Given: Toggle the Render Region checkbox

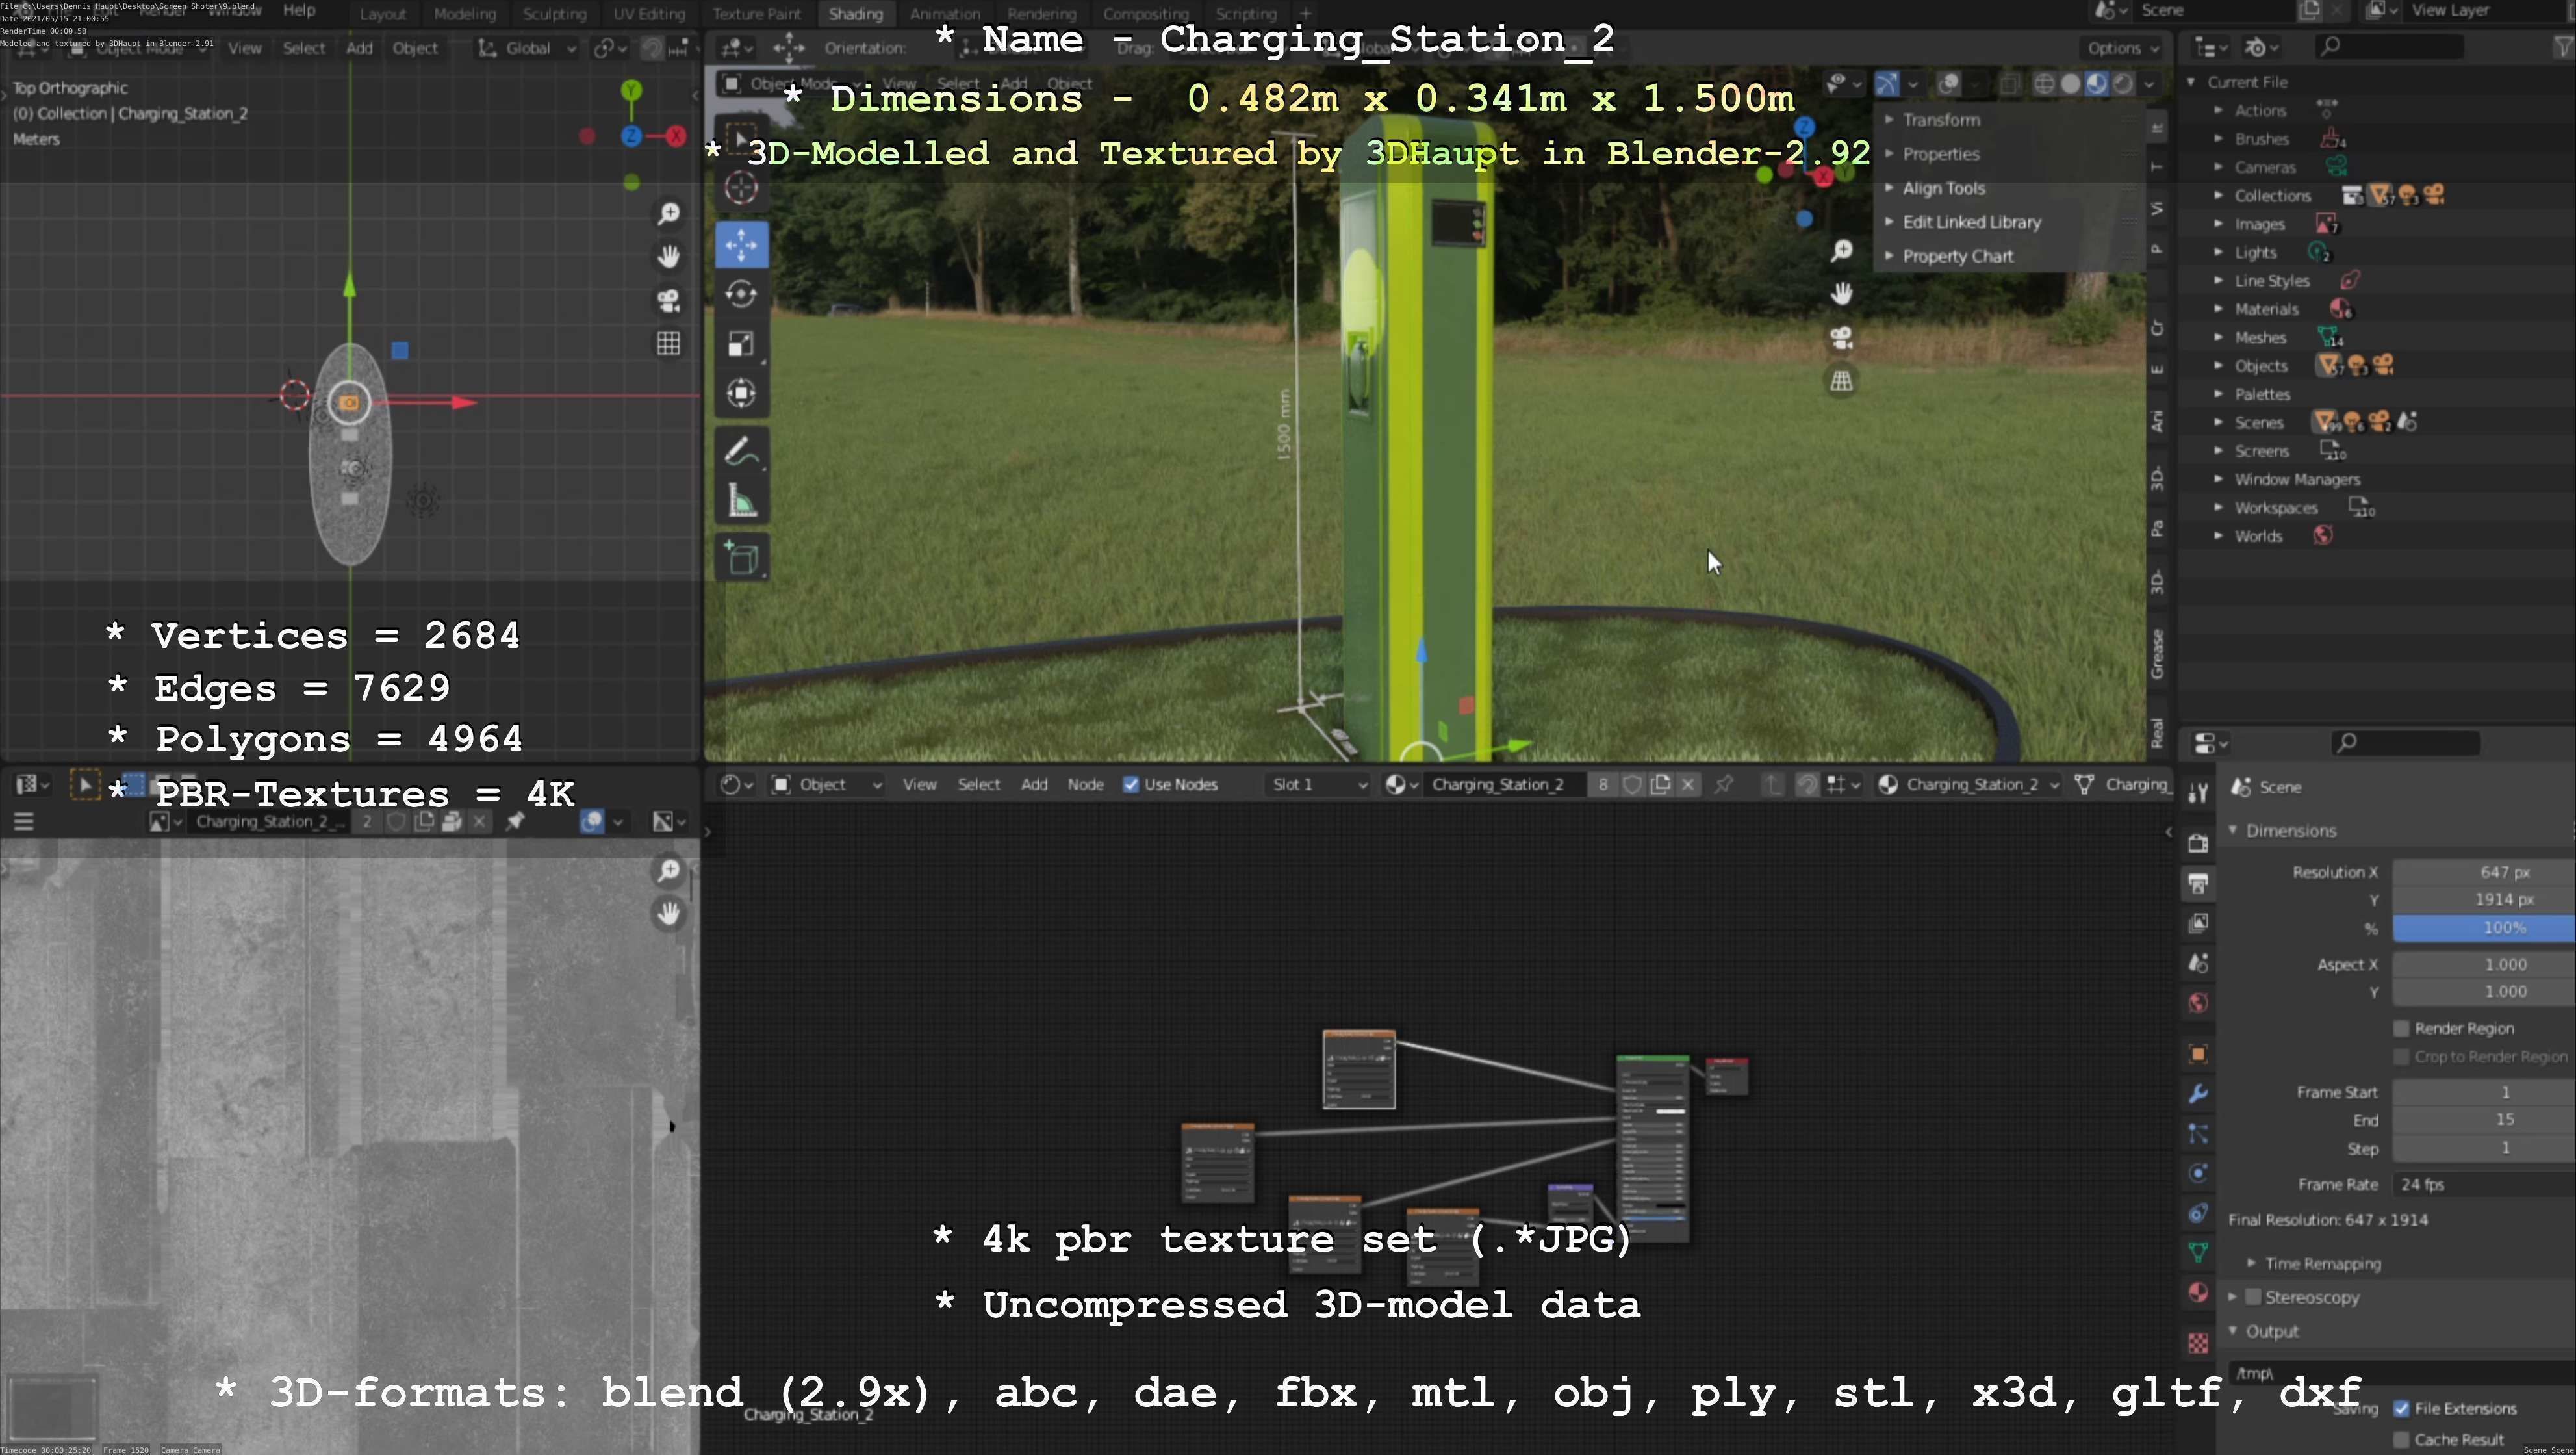Looking at the screenshot, I should pos(2401,1028).
